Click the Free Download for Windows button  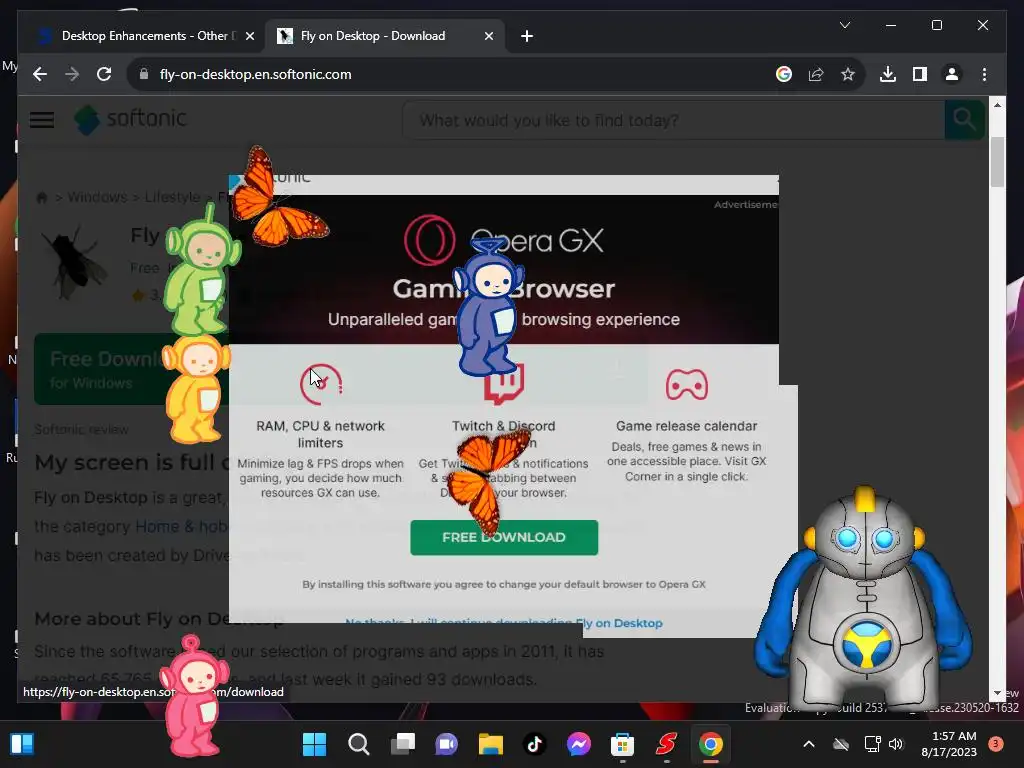(x=131, y=369)
